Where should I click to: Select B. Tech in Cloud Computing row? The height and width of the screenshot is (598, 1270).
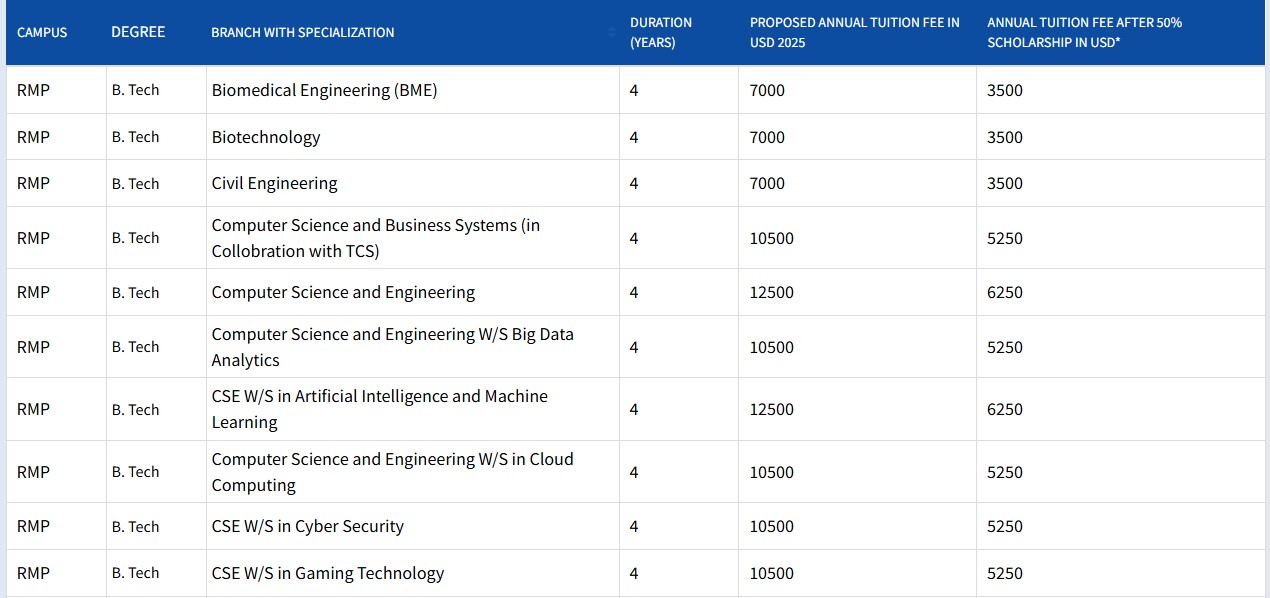pos(135,472)
